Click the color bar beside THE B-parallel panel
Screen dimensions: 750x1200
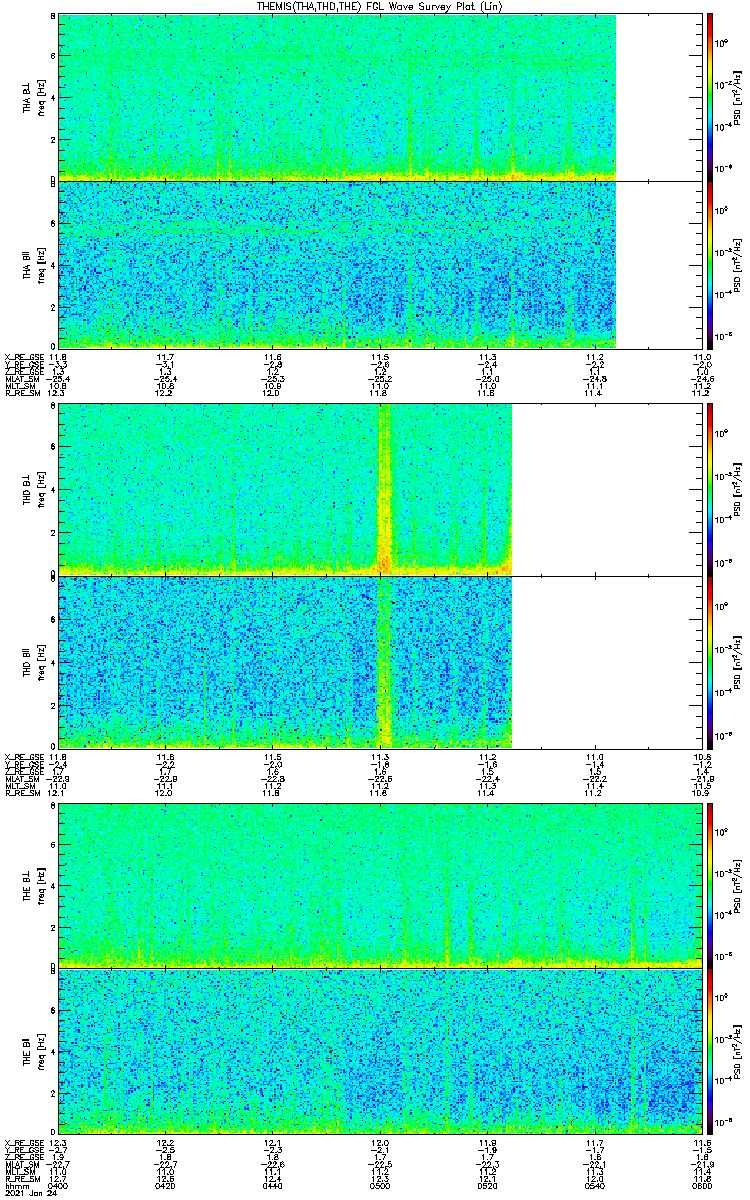710,1053
